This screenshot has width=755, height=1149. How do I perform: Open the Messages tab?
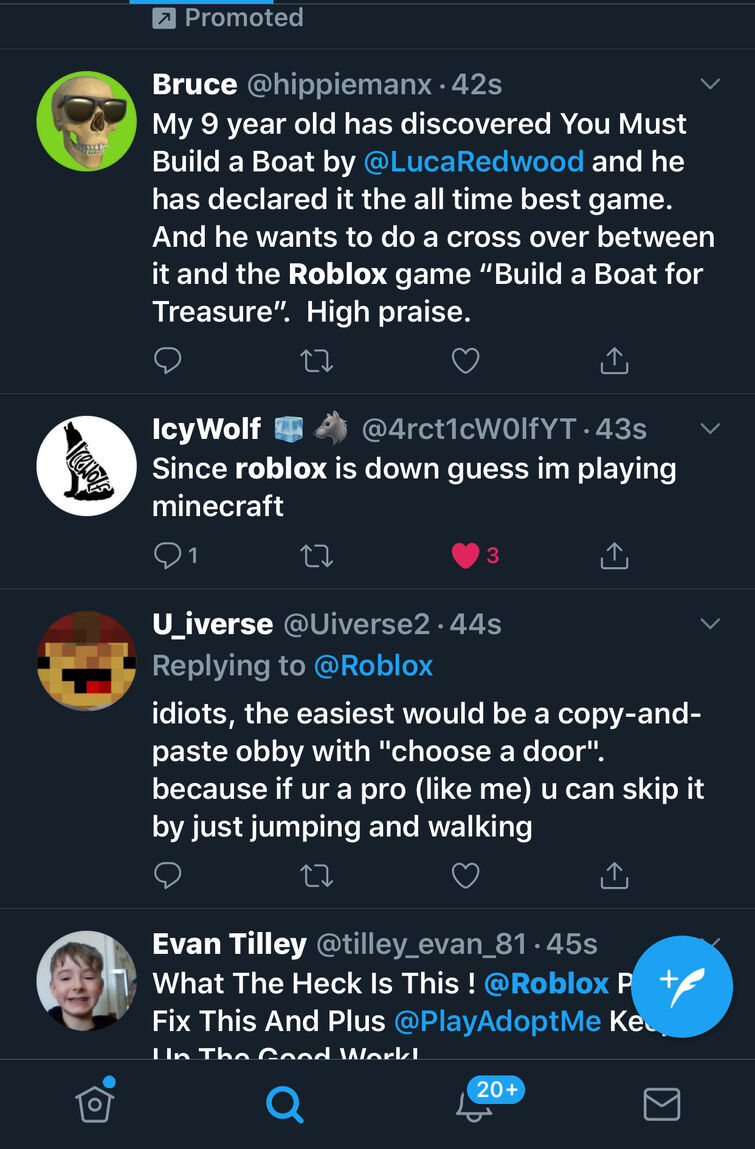[x=661, y=1104]
